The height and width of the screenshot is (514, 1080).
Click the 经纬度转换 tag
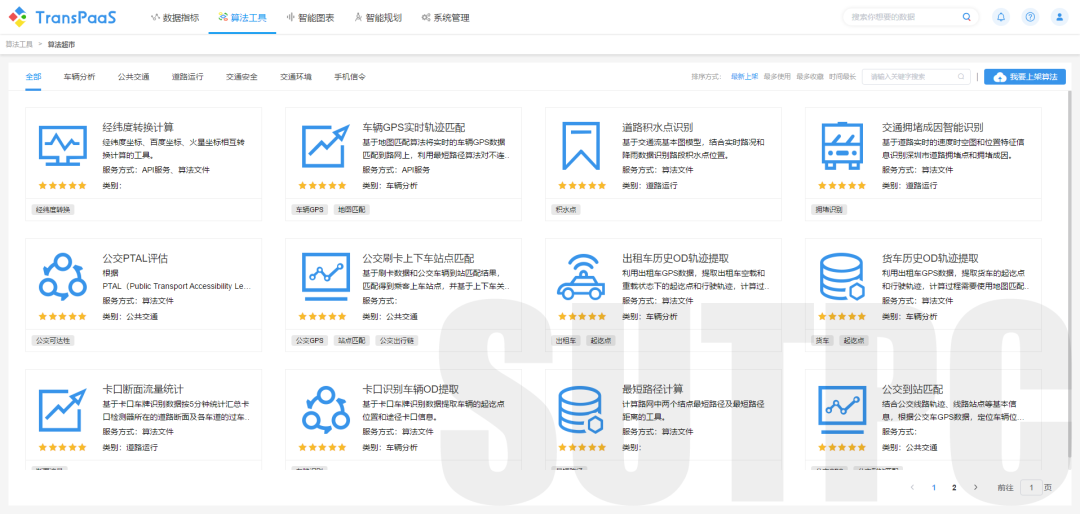(52, 209)
